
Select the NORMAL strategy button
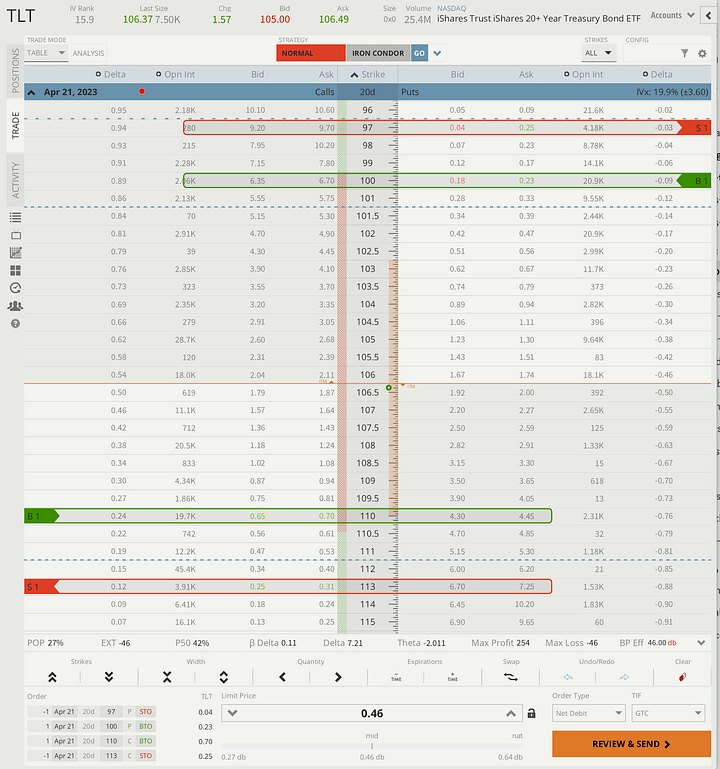pos(311,53)
